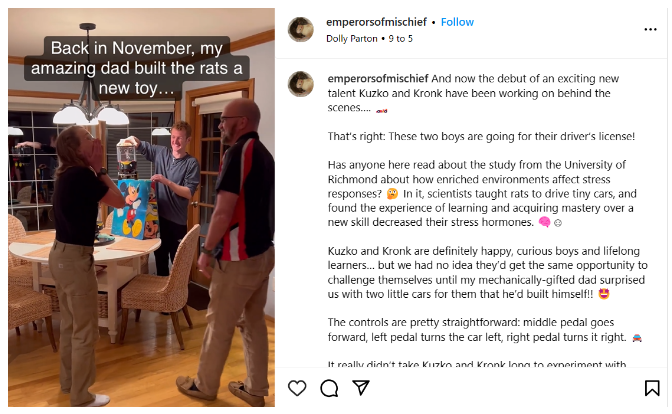
Task: Follow the emperorsofmischief account
Action: (x=457, y=21)
